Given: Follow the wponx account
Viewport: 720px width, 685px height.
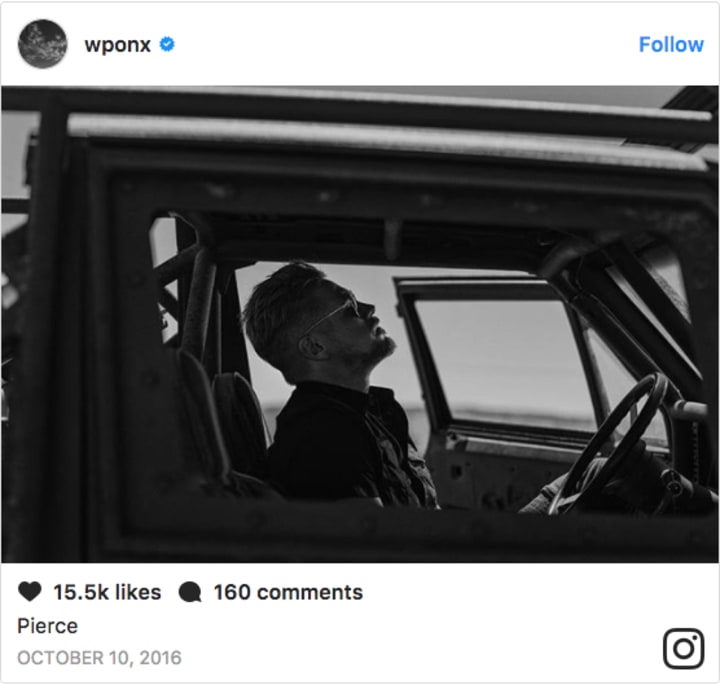Looking at the screenshot, I should pyautogui.click(x=671, y=45).
